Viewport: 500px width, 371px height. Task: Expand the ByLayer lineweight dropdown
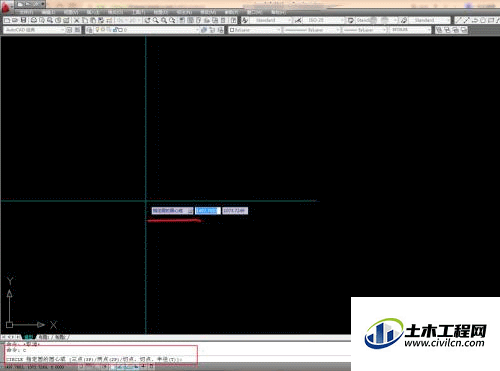(384, 30)
